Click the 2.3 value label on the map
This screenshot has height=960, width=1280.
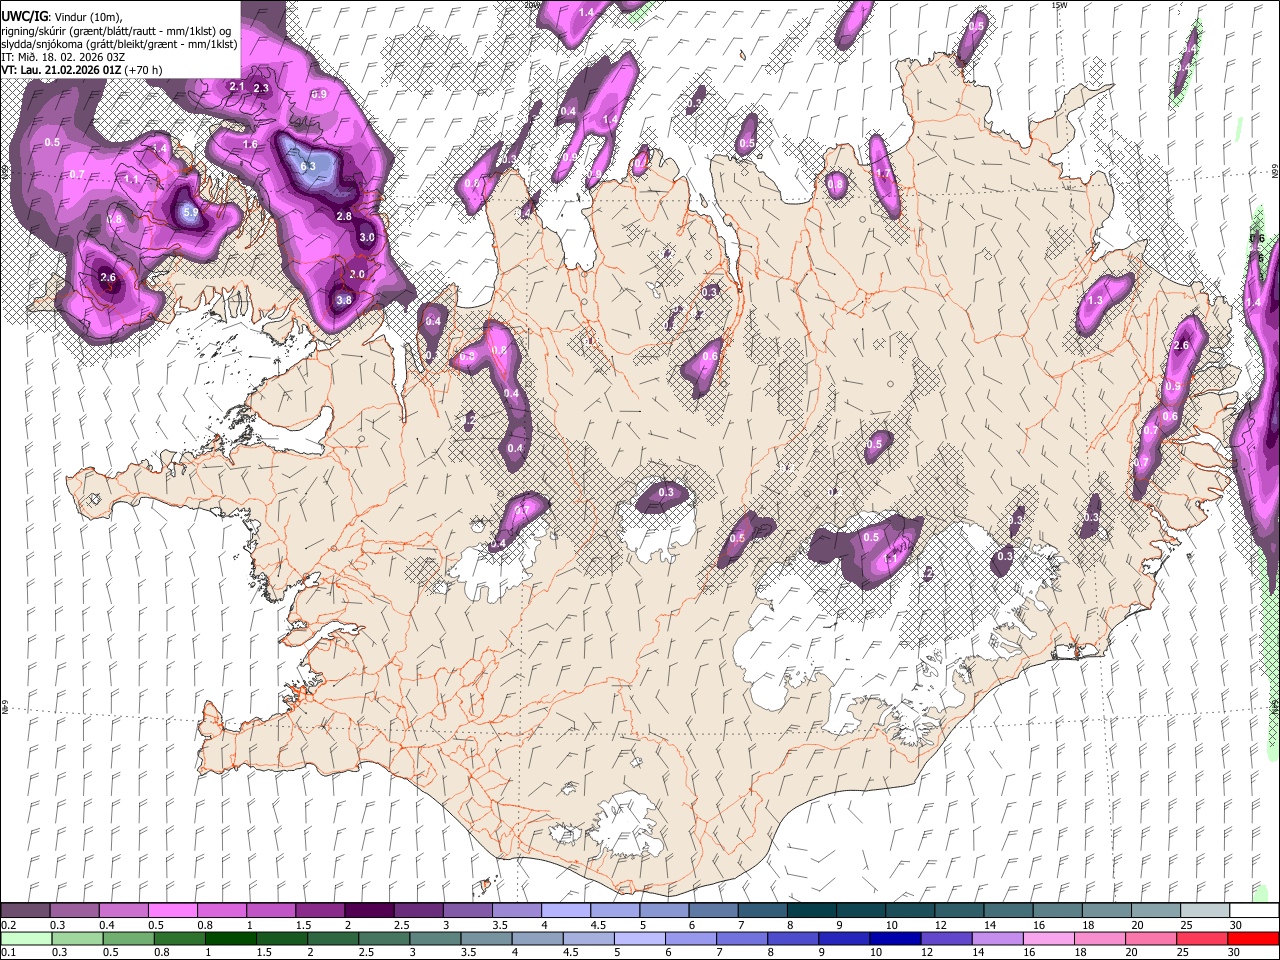coord(261,89)
